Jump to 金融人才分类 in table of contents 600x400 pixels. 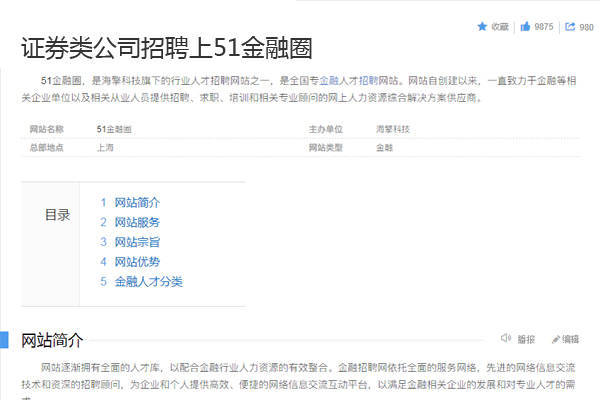point(148,282)
